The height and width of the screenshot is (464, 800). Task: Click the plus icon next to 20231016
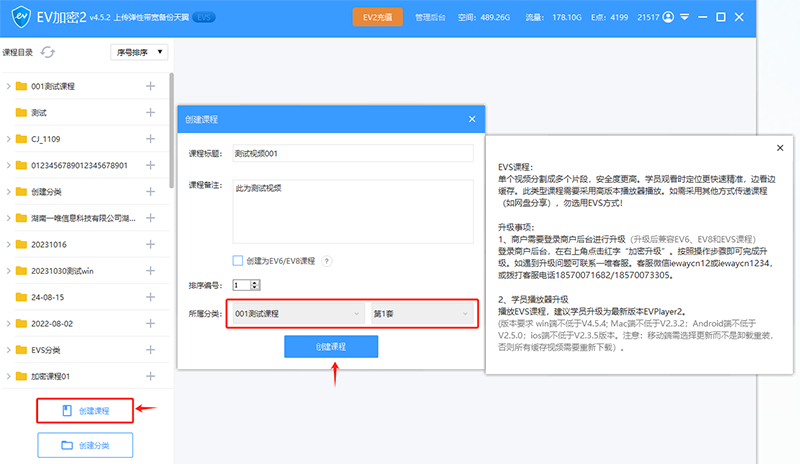click(151, 244)
